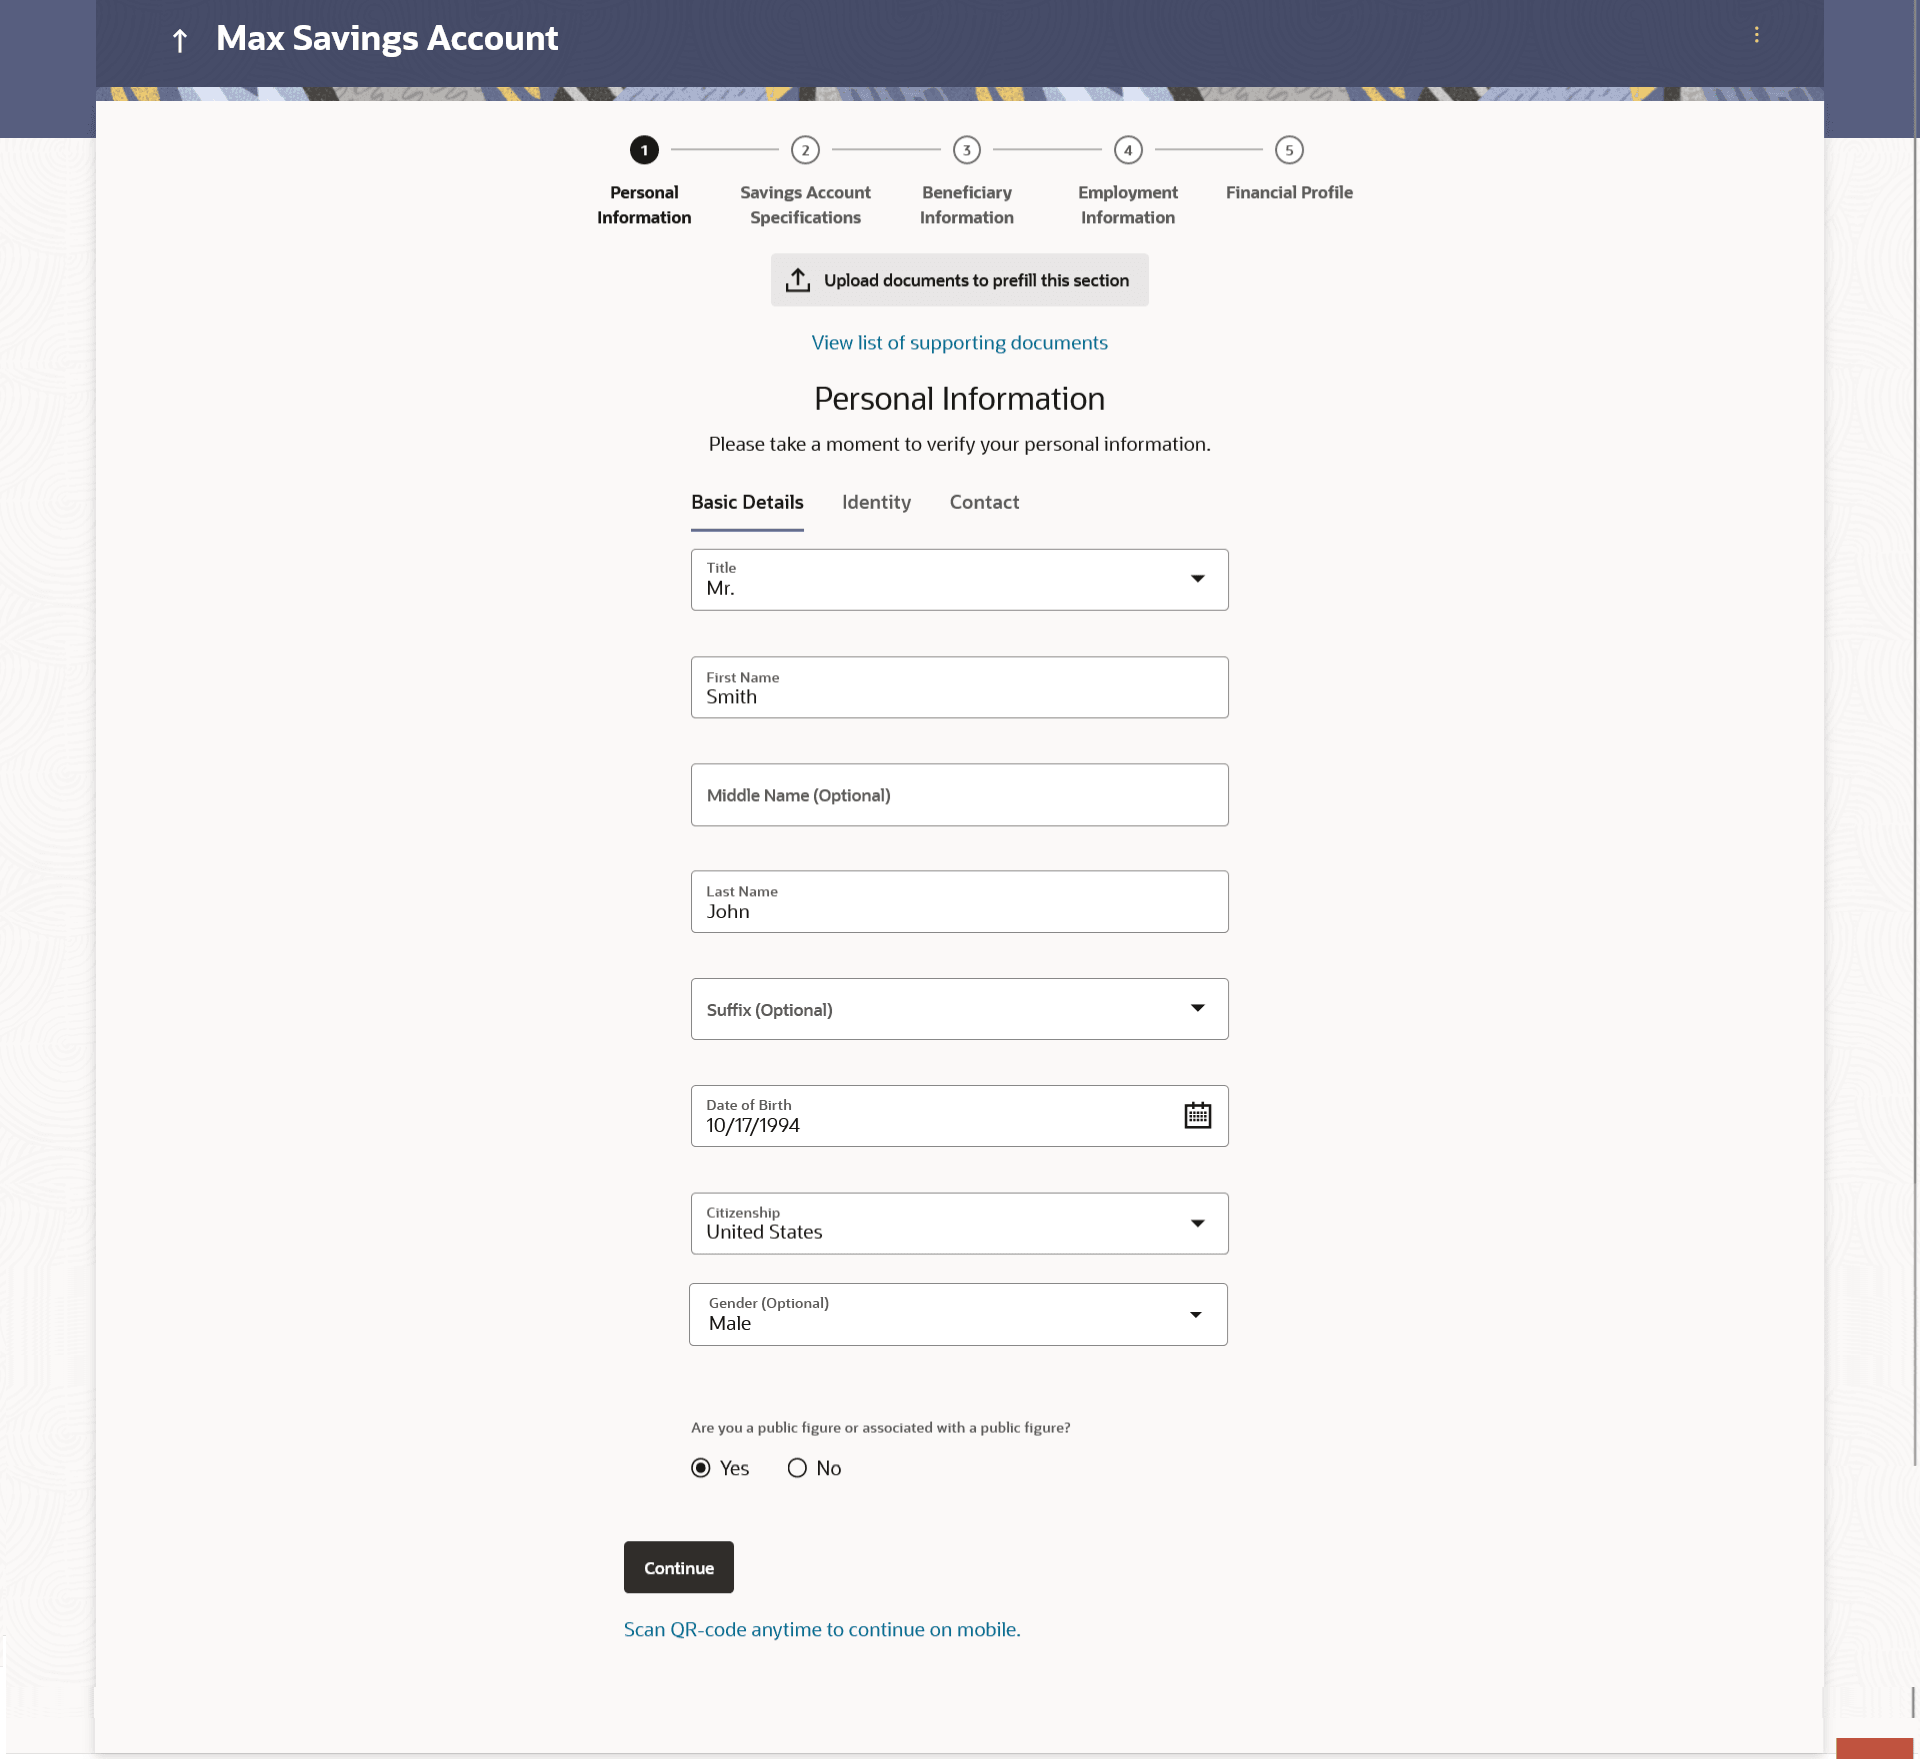Open View list of supporting documents link
1920x1759 pixels.
click(x=959, y=343)
